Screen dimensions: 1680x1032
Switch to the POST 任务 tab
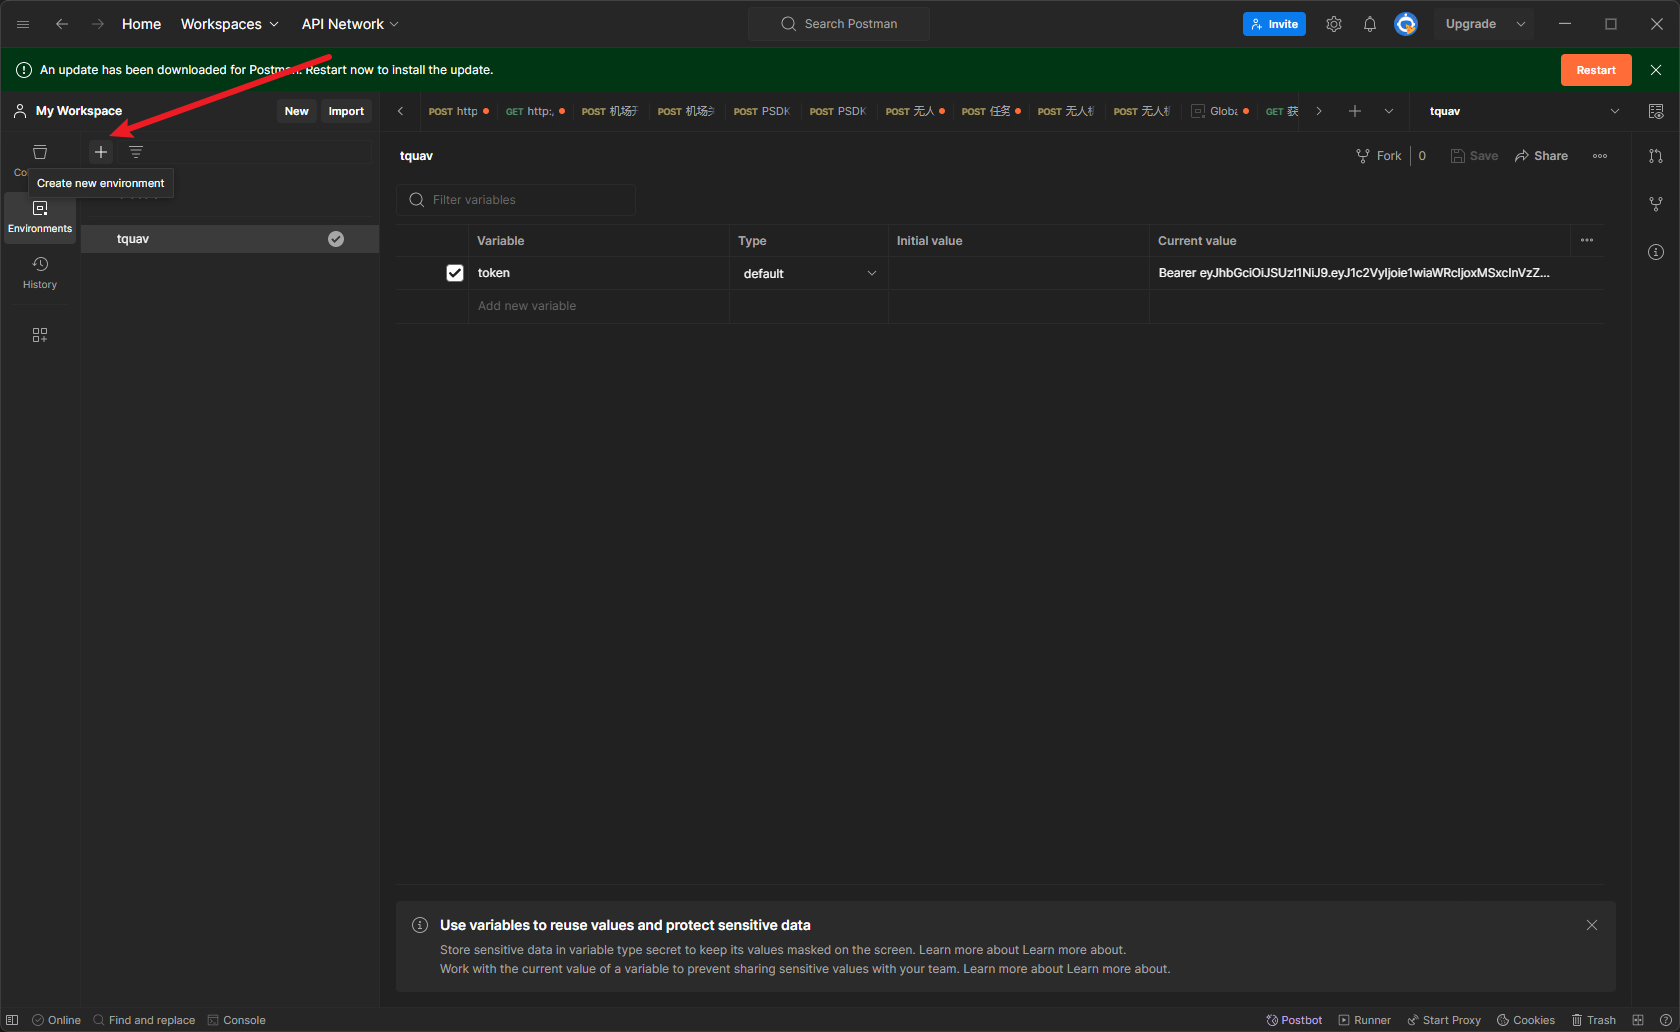click(991, 111)
